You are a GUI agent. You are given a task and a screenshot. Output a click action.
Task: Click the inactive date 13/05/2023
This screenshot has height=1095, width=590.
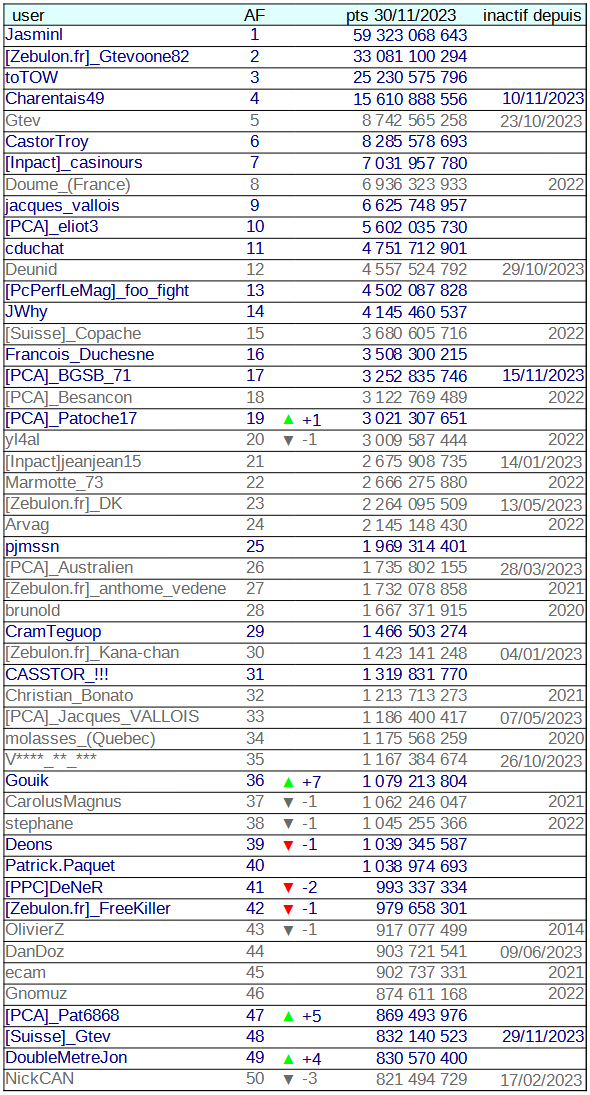click(x=541, y=505)
